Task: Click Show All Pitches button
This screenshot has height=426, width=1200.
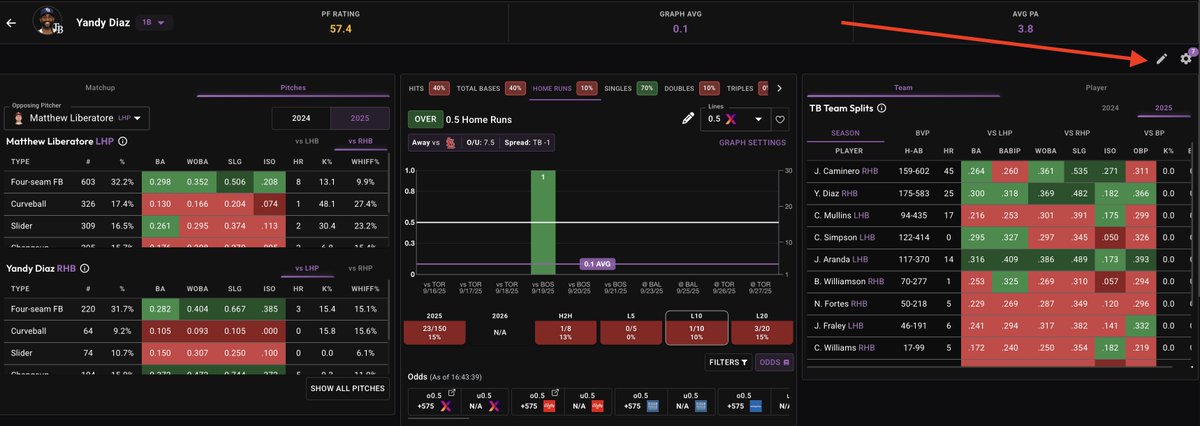Action: [x=348, y=387]
